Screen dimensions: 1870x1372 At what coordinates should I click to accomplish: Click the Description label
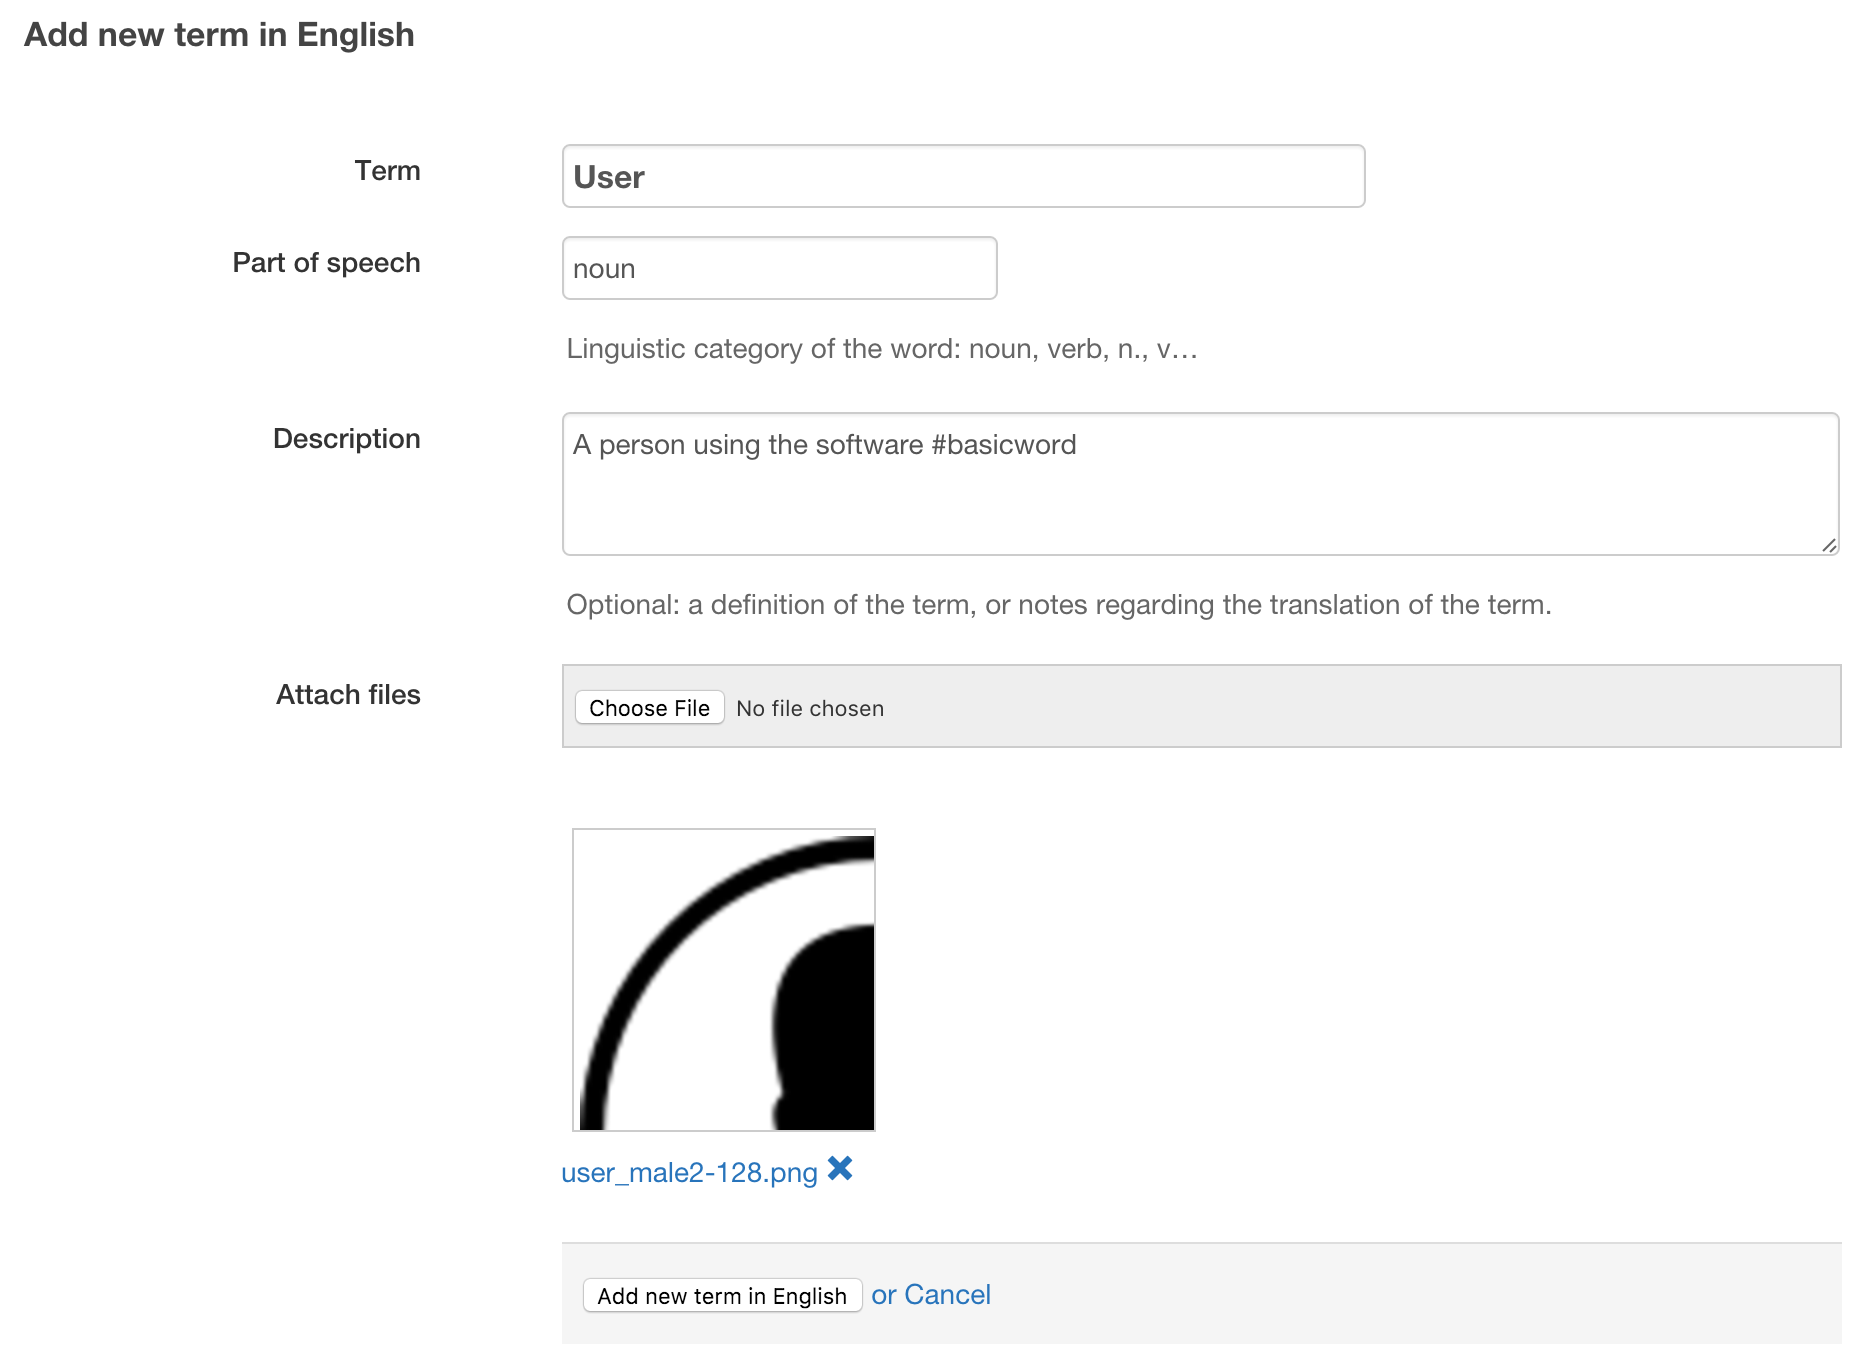click(346, 439)
